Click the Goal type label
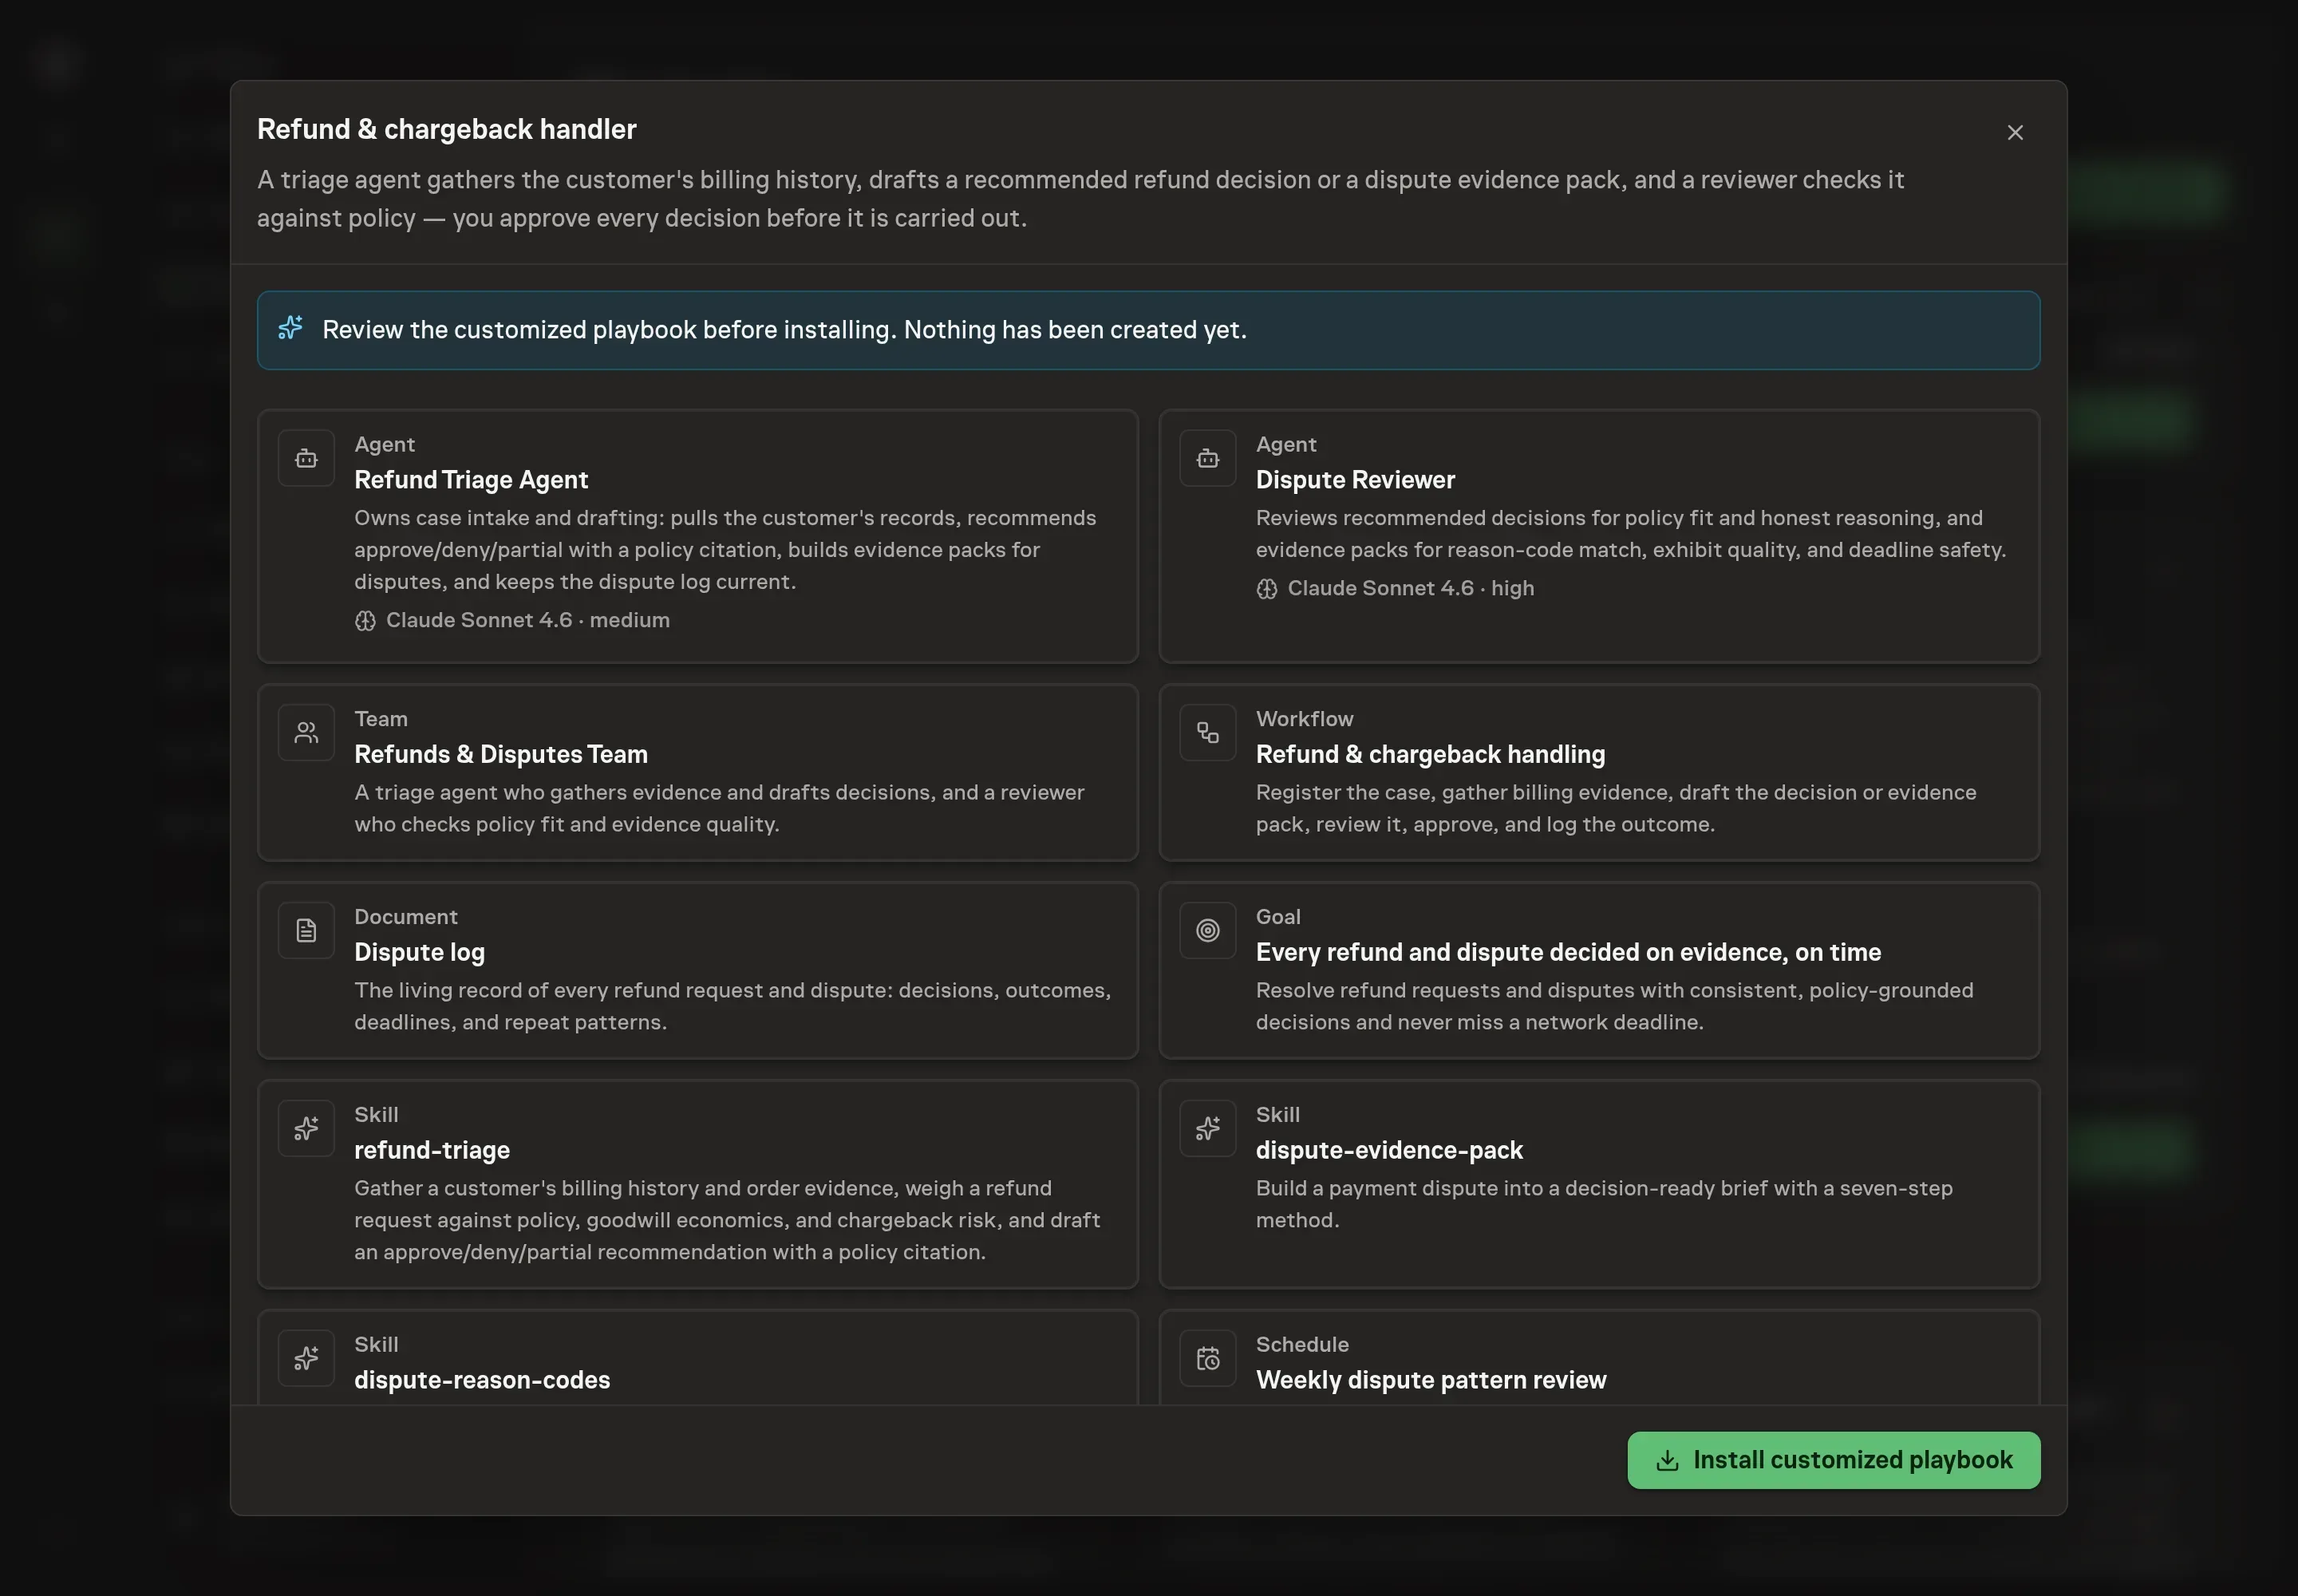 tap(1278, 917)
